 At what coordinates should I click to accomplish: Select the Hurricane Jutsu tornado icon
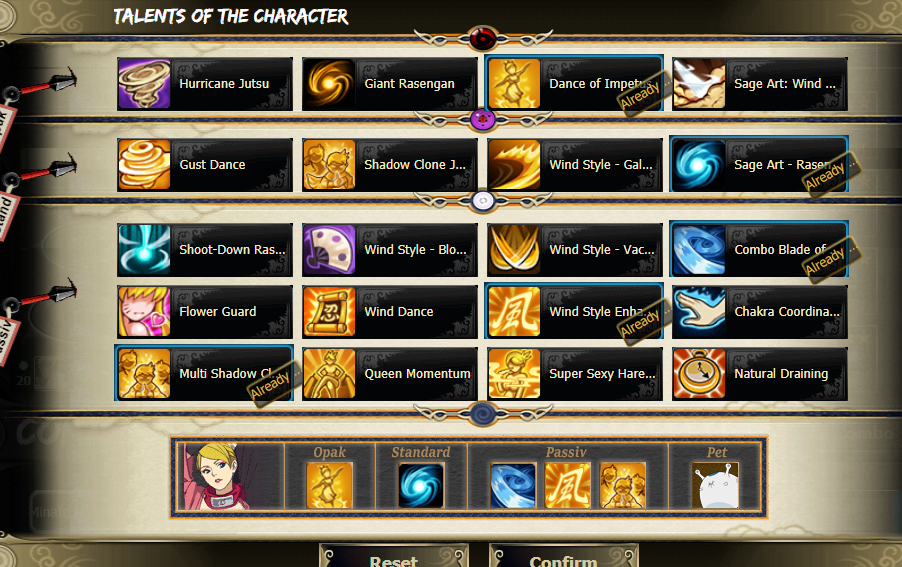pos(144,84)
